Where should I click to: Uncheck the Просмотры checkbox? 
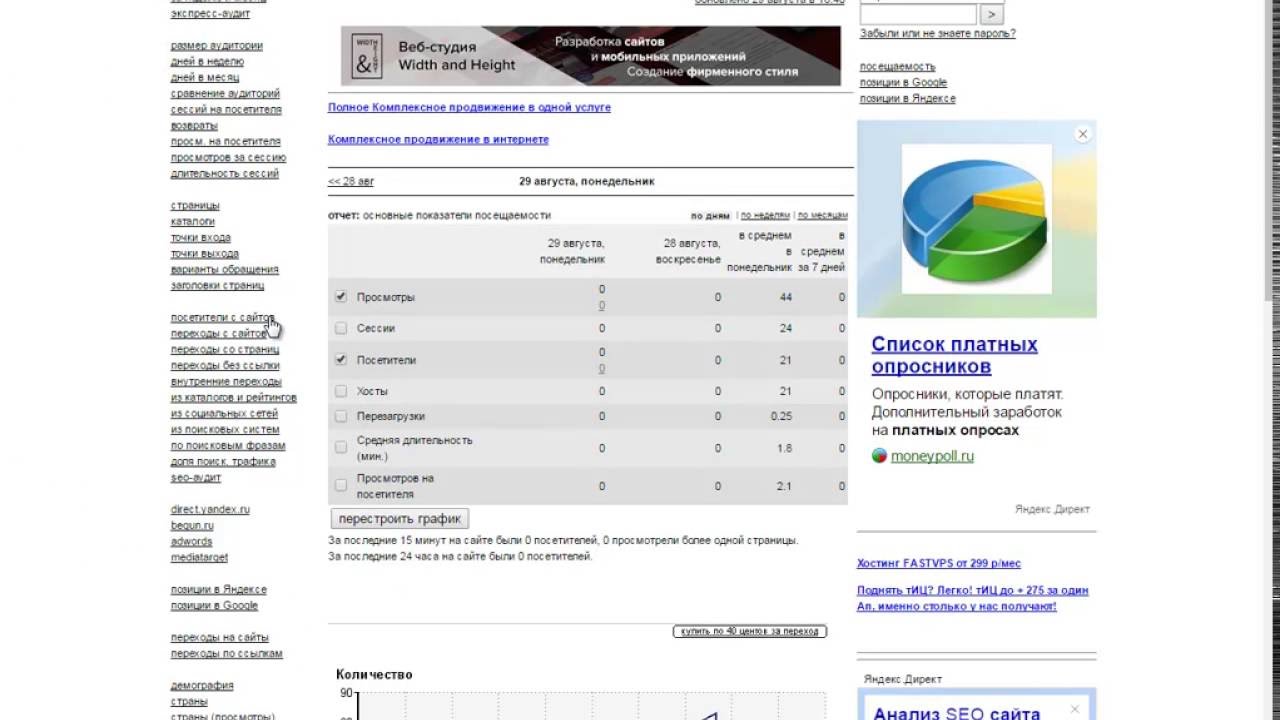[x=341, y=297]
